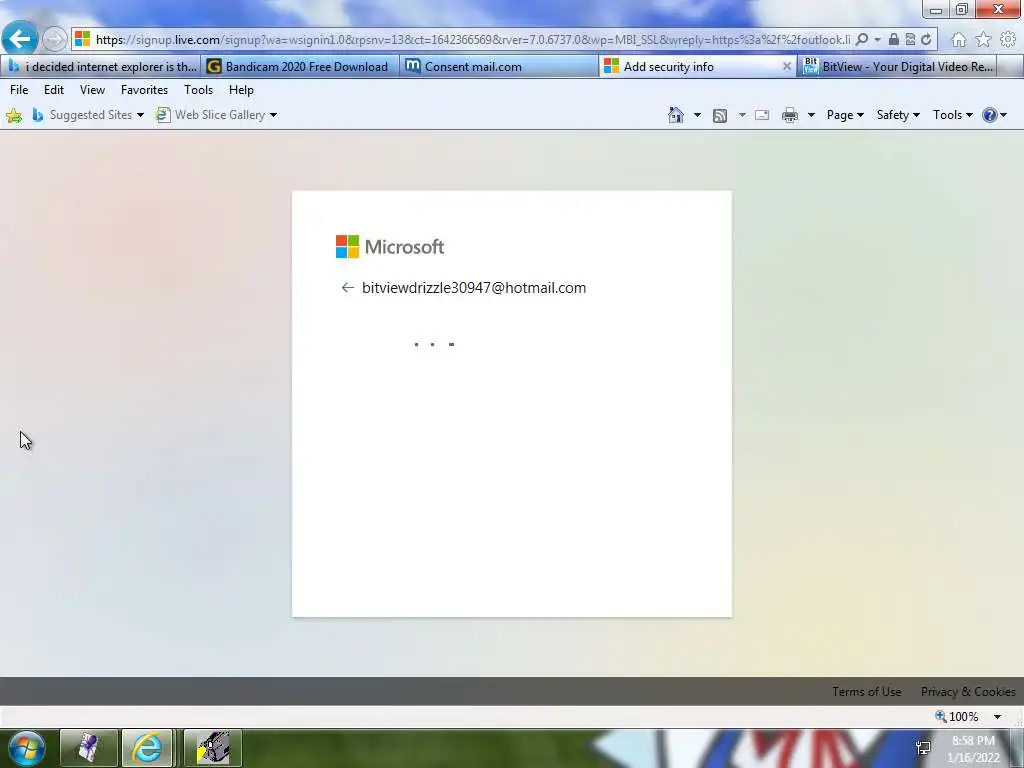Screen dimensions: 1024x768
Task: Open the address bar autocomplete dropdown arrow
Action: (878, 40)
